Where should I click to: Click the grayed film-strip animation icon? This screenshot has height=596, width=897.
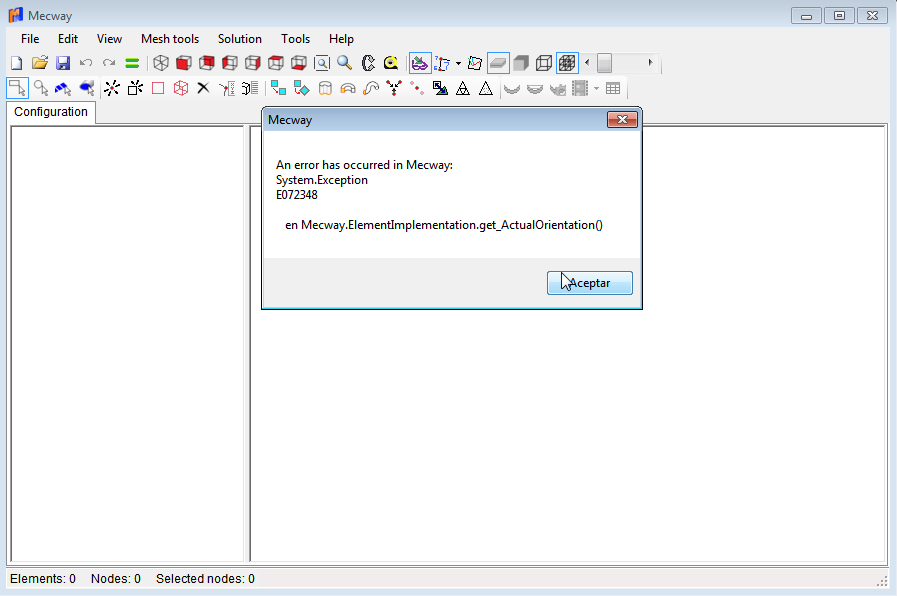(580, 88)
